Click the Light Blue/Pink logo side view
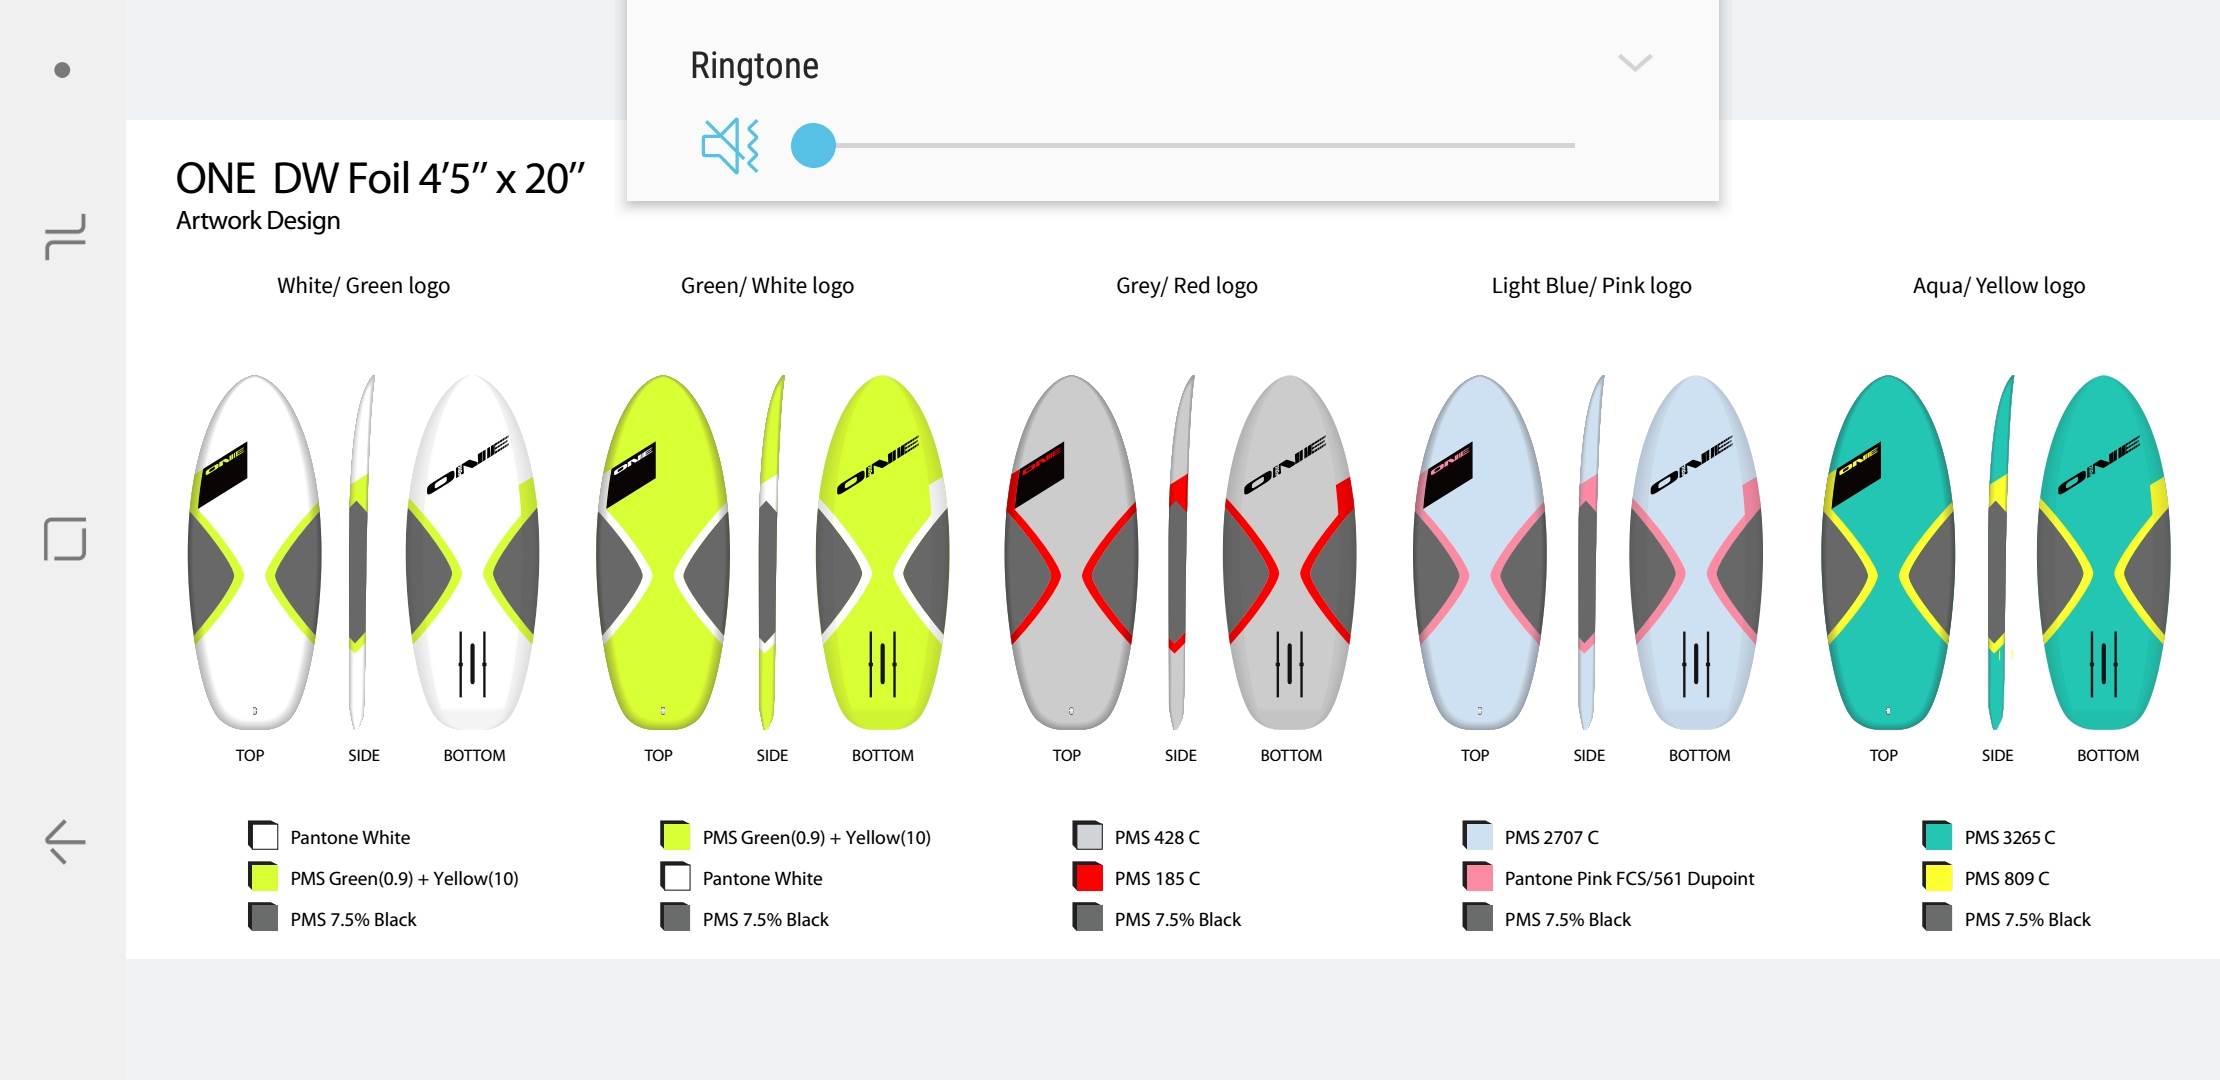This screenshot has width=2220, height=1080. pos(1590,552)
